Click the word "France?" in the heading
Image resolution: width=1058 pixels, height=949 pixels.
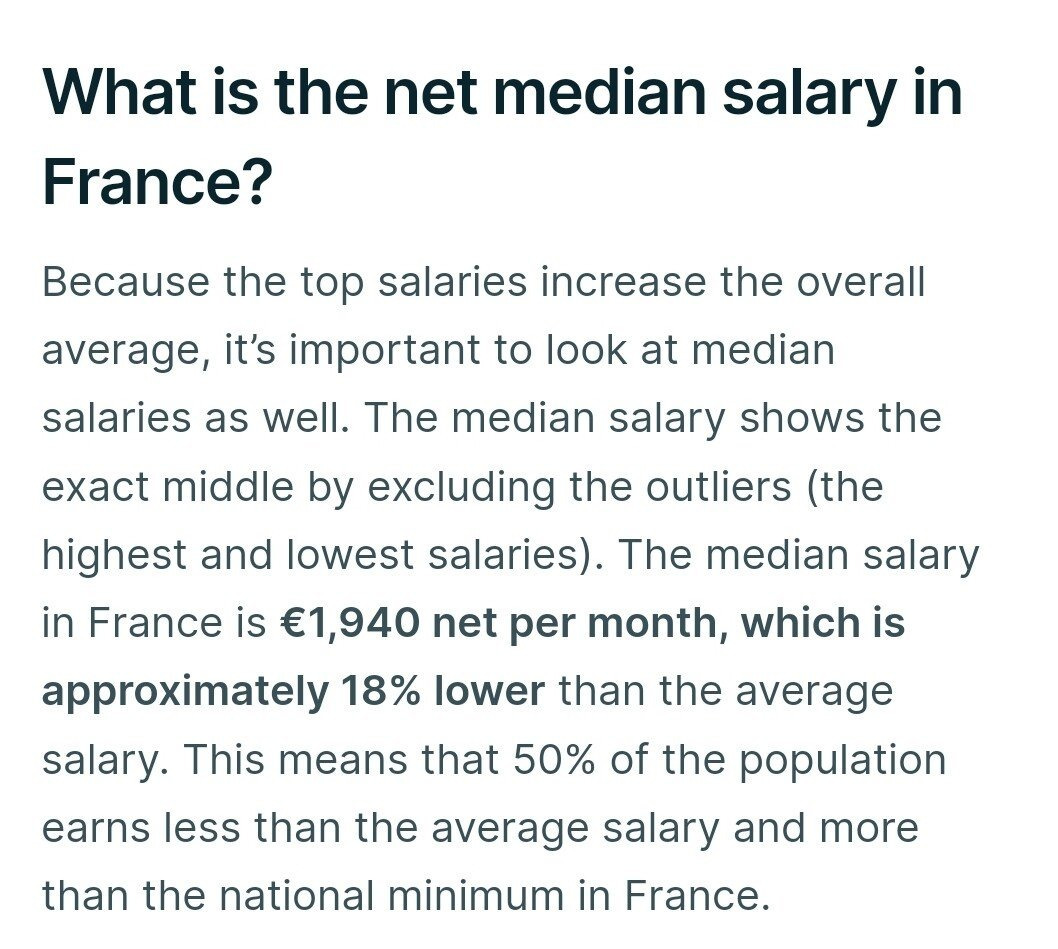(x=157, y=182)
